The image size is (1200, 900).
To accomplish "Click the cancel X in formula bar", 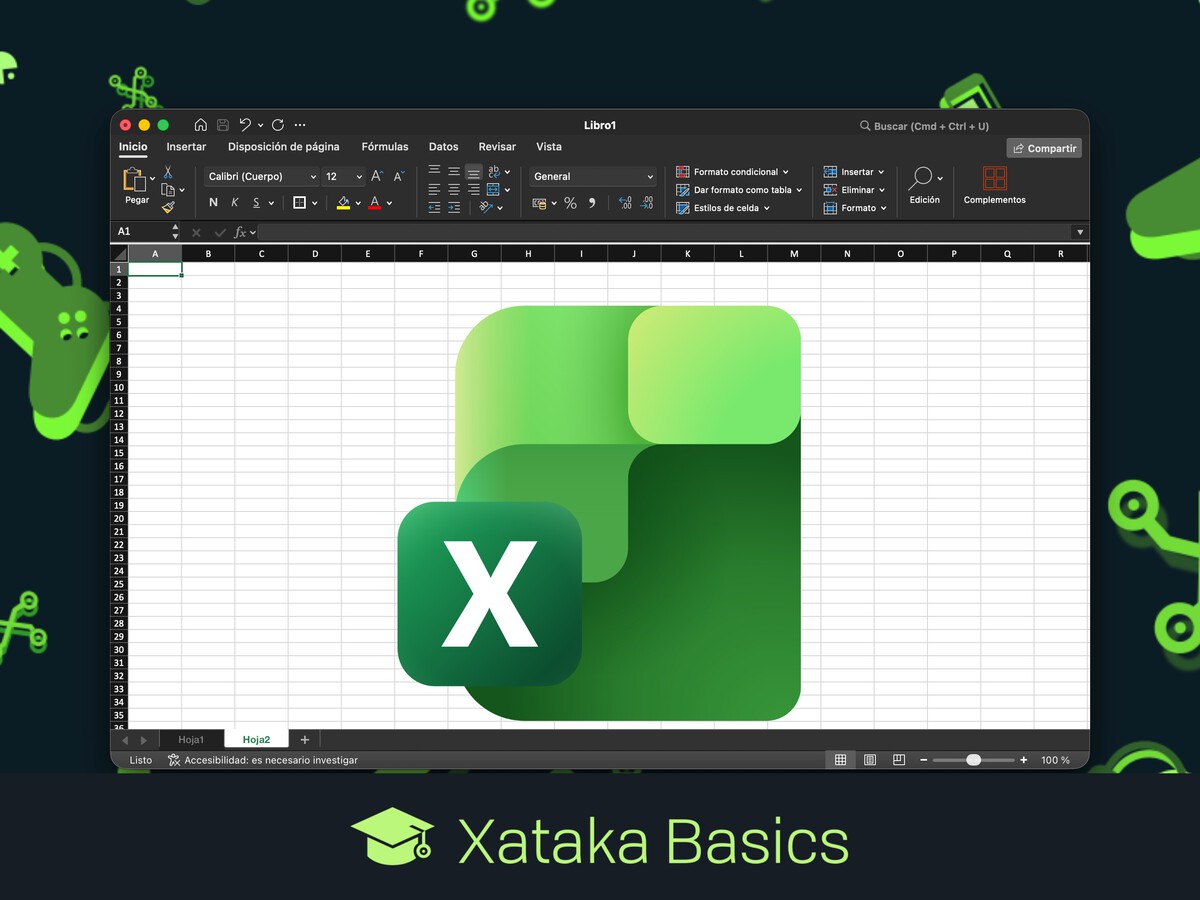I will [x=196, y=232].
